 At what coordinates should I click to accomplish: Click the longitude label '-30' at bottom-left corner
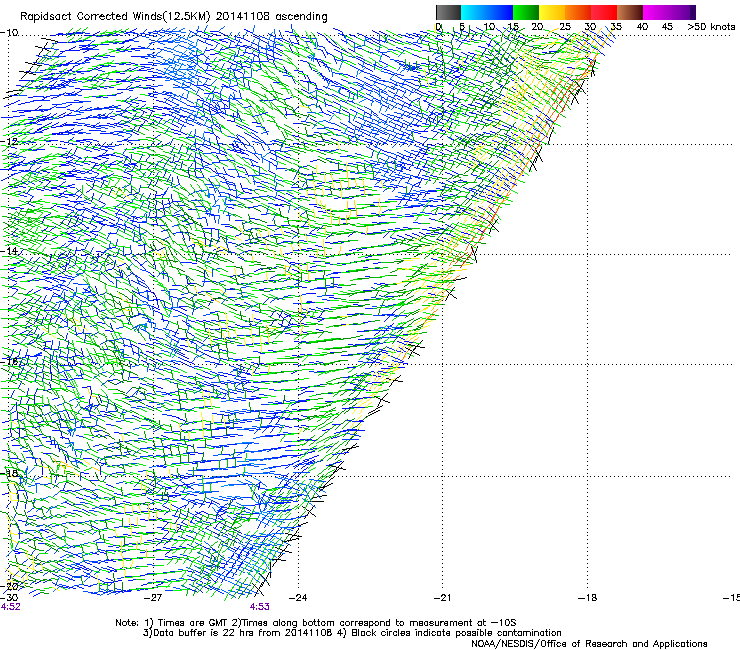[9, 598]
